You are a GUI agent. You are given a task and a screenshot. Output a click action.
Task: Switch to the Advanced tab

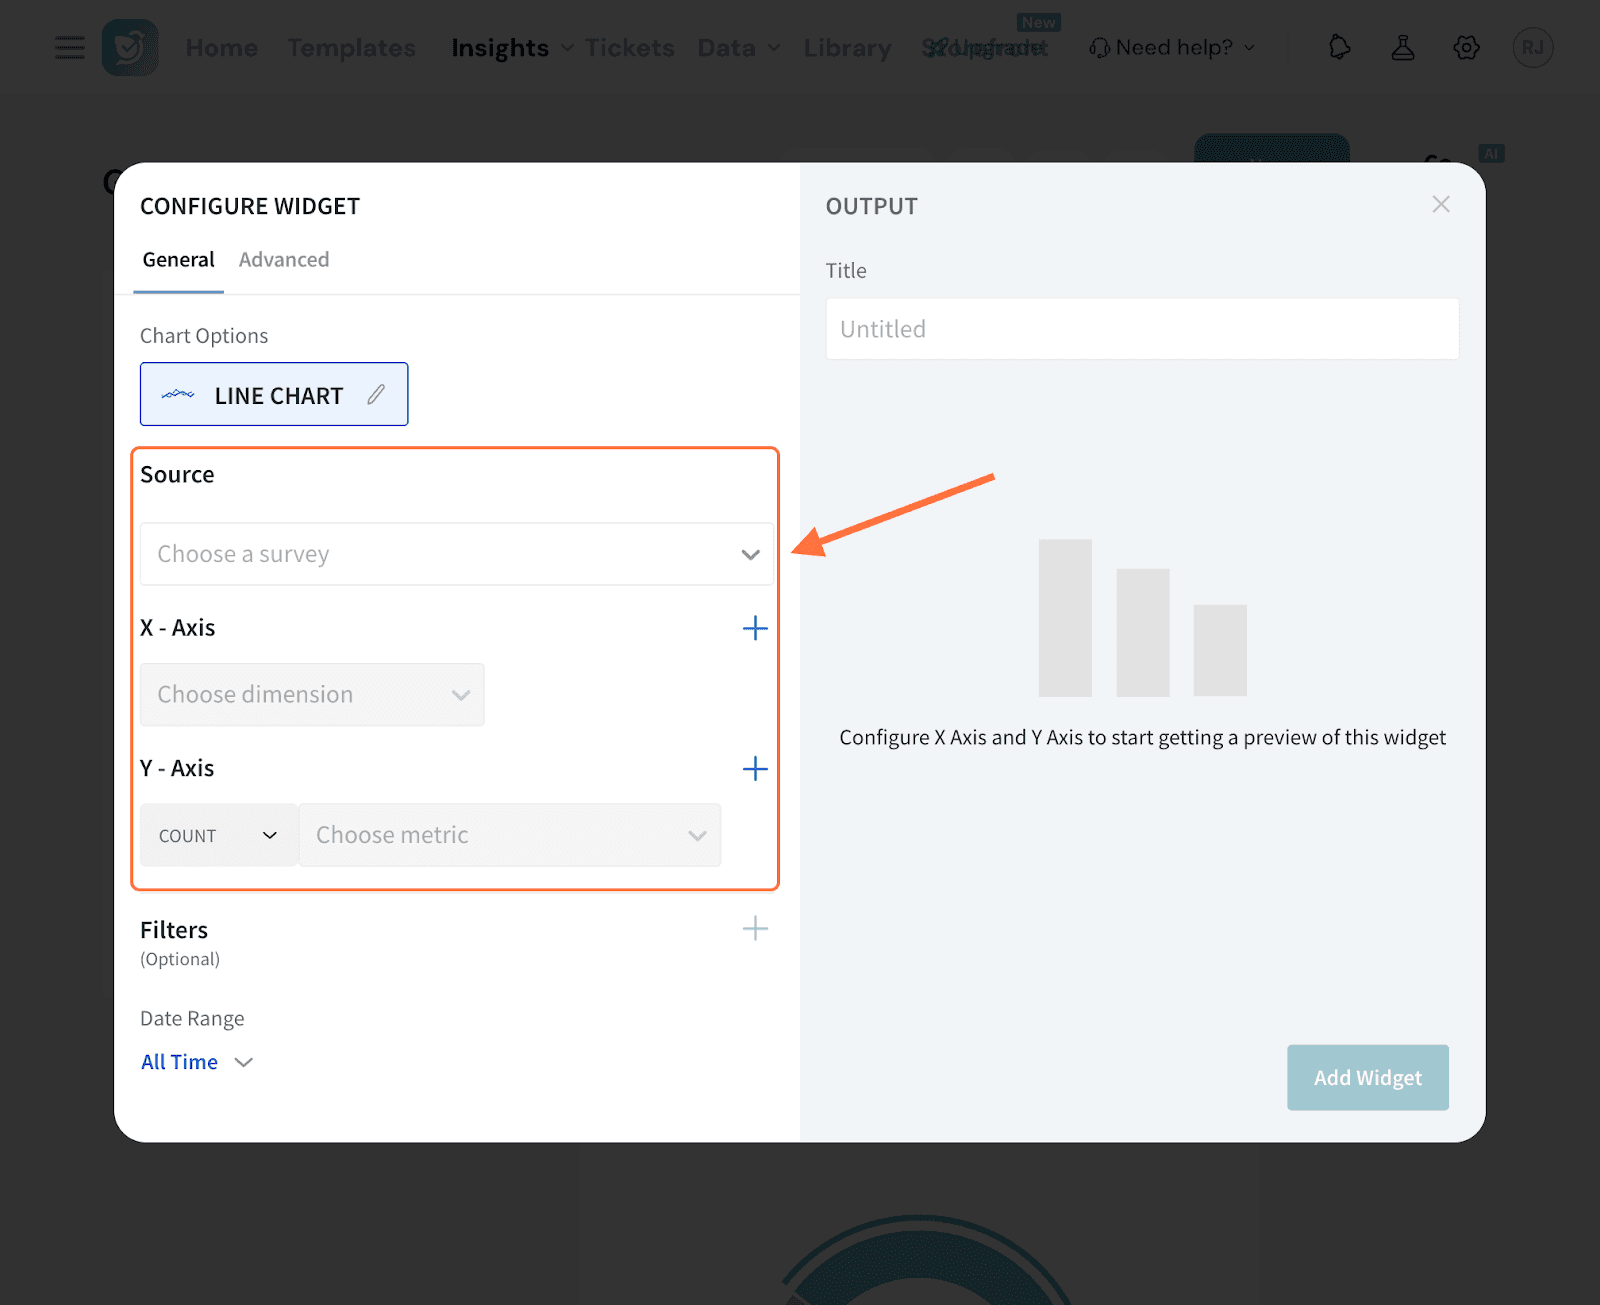click(284, 260)
